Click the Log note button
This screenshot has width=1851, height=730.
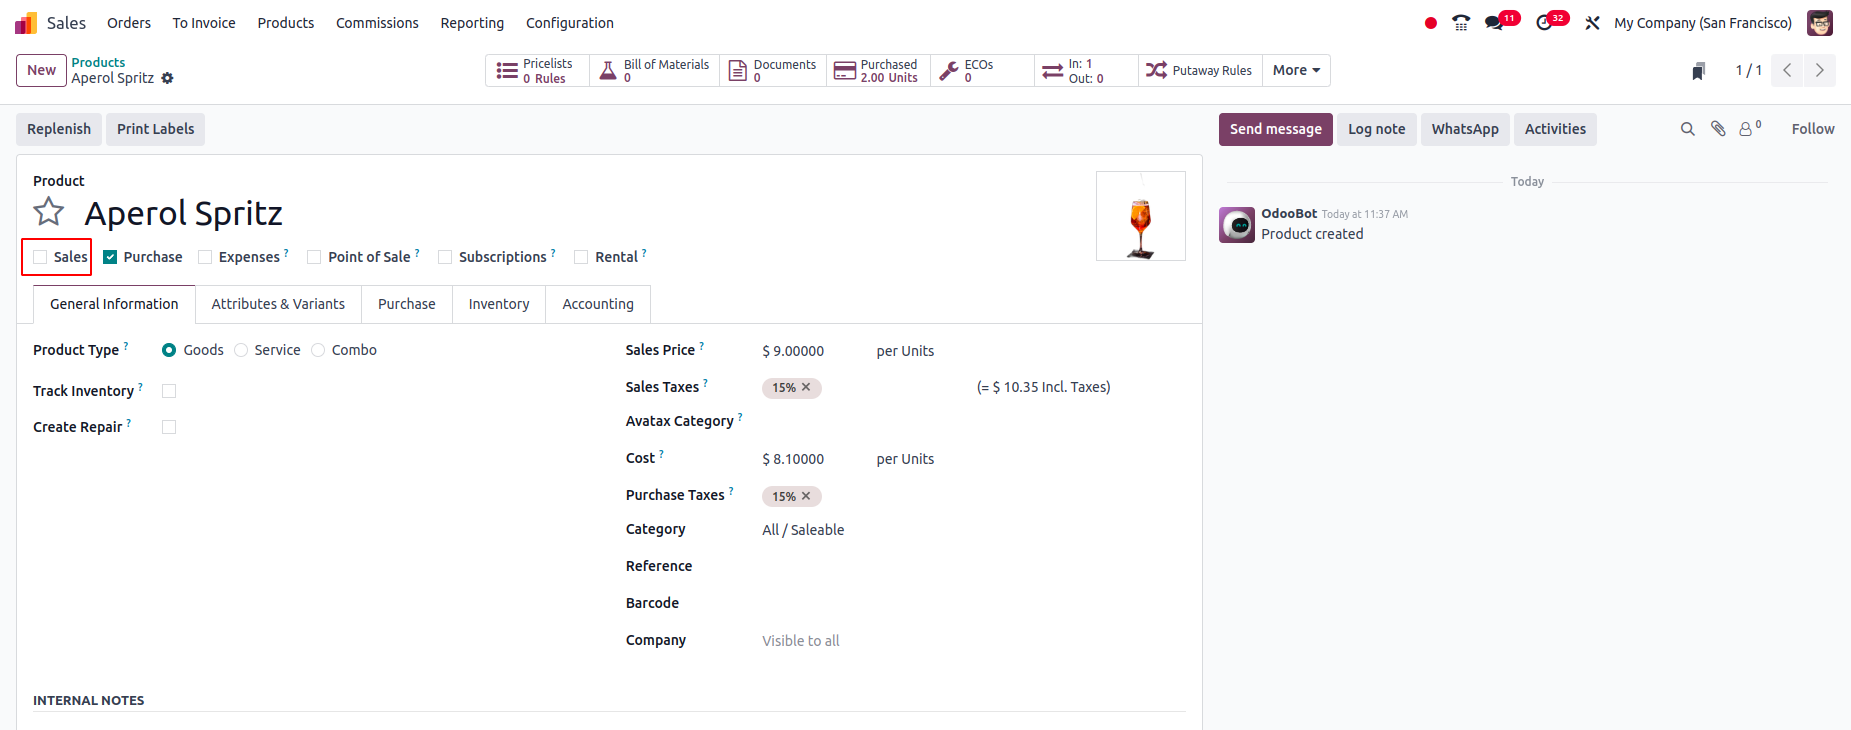(x=1377, y=129)
